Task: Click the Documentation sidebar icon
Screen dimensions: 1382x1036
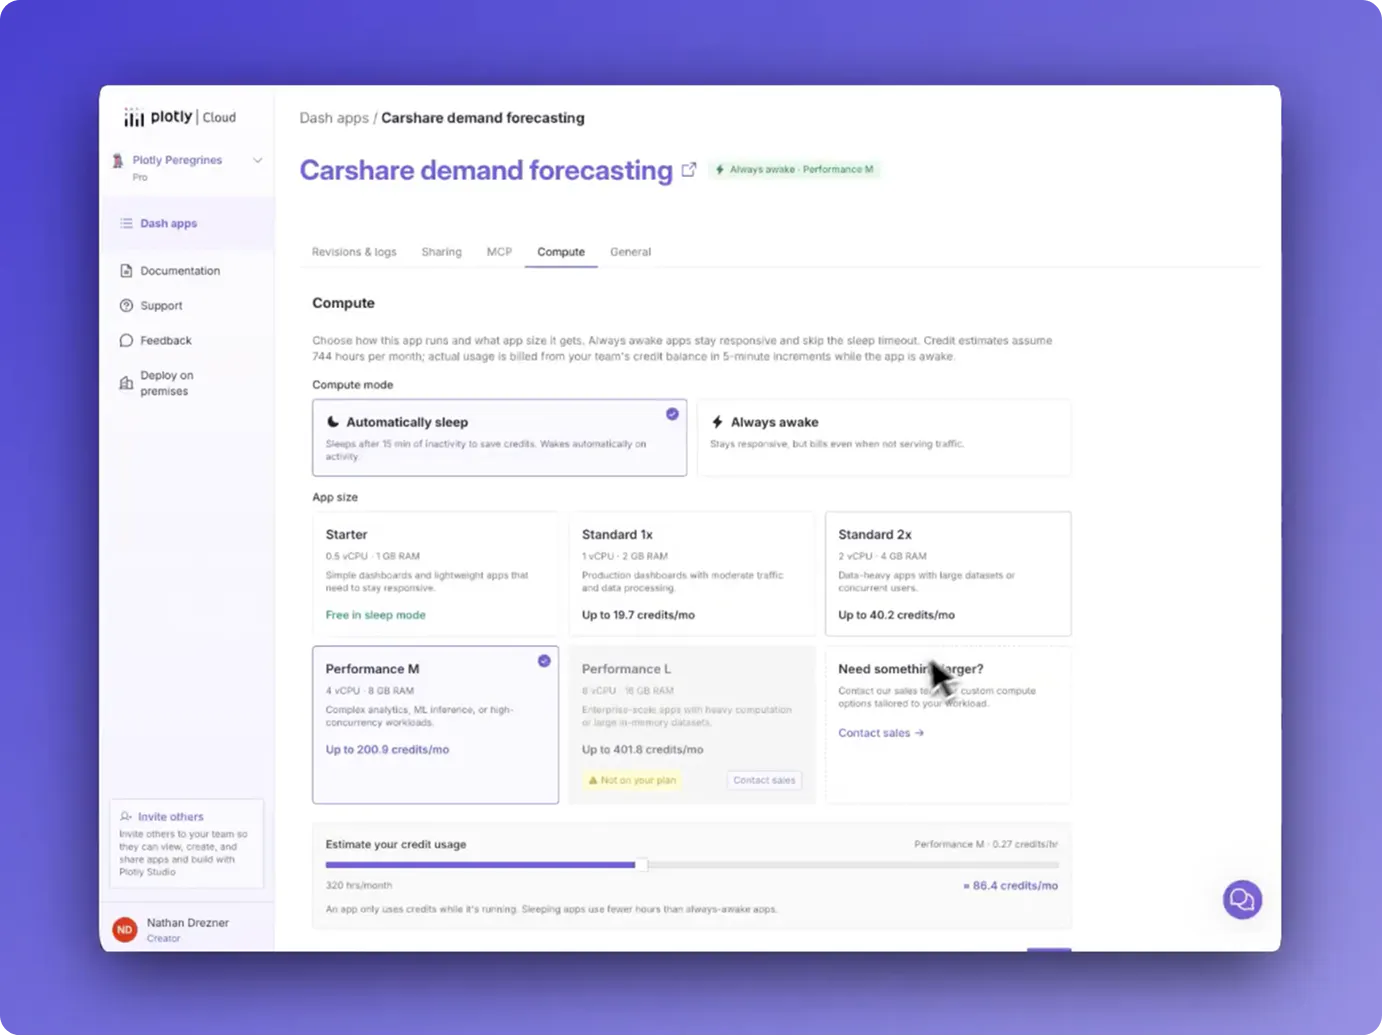Action: click(x=126, y=271)
